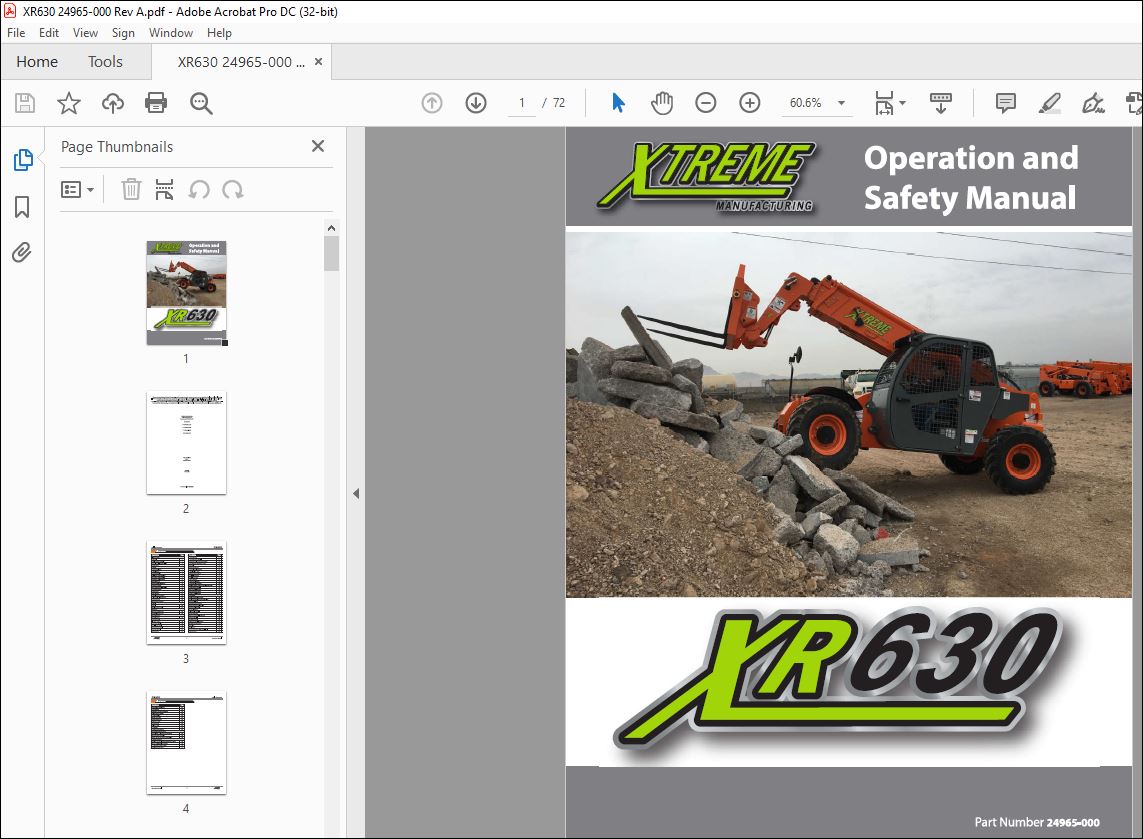1143x839 pixels.
Task: Open the Find text magnifier tool
Action: tap(201, 104)
